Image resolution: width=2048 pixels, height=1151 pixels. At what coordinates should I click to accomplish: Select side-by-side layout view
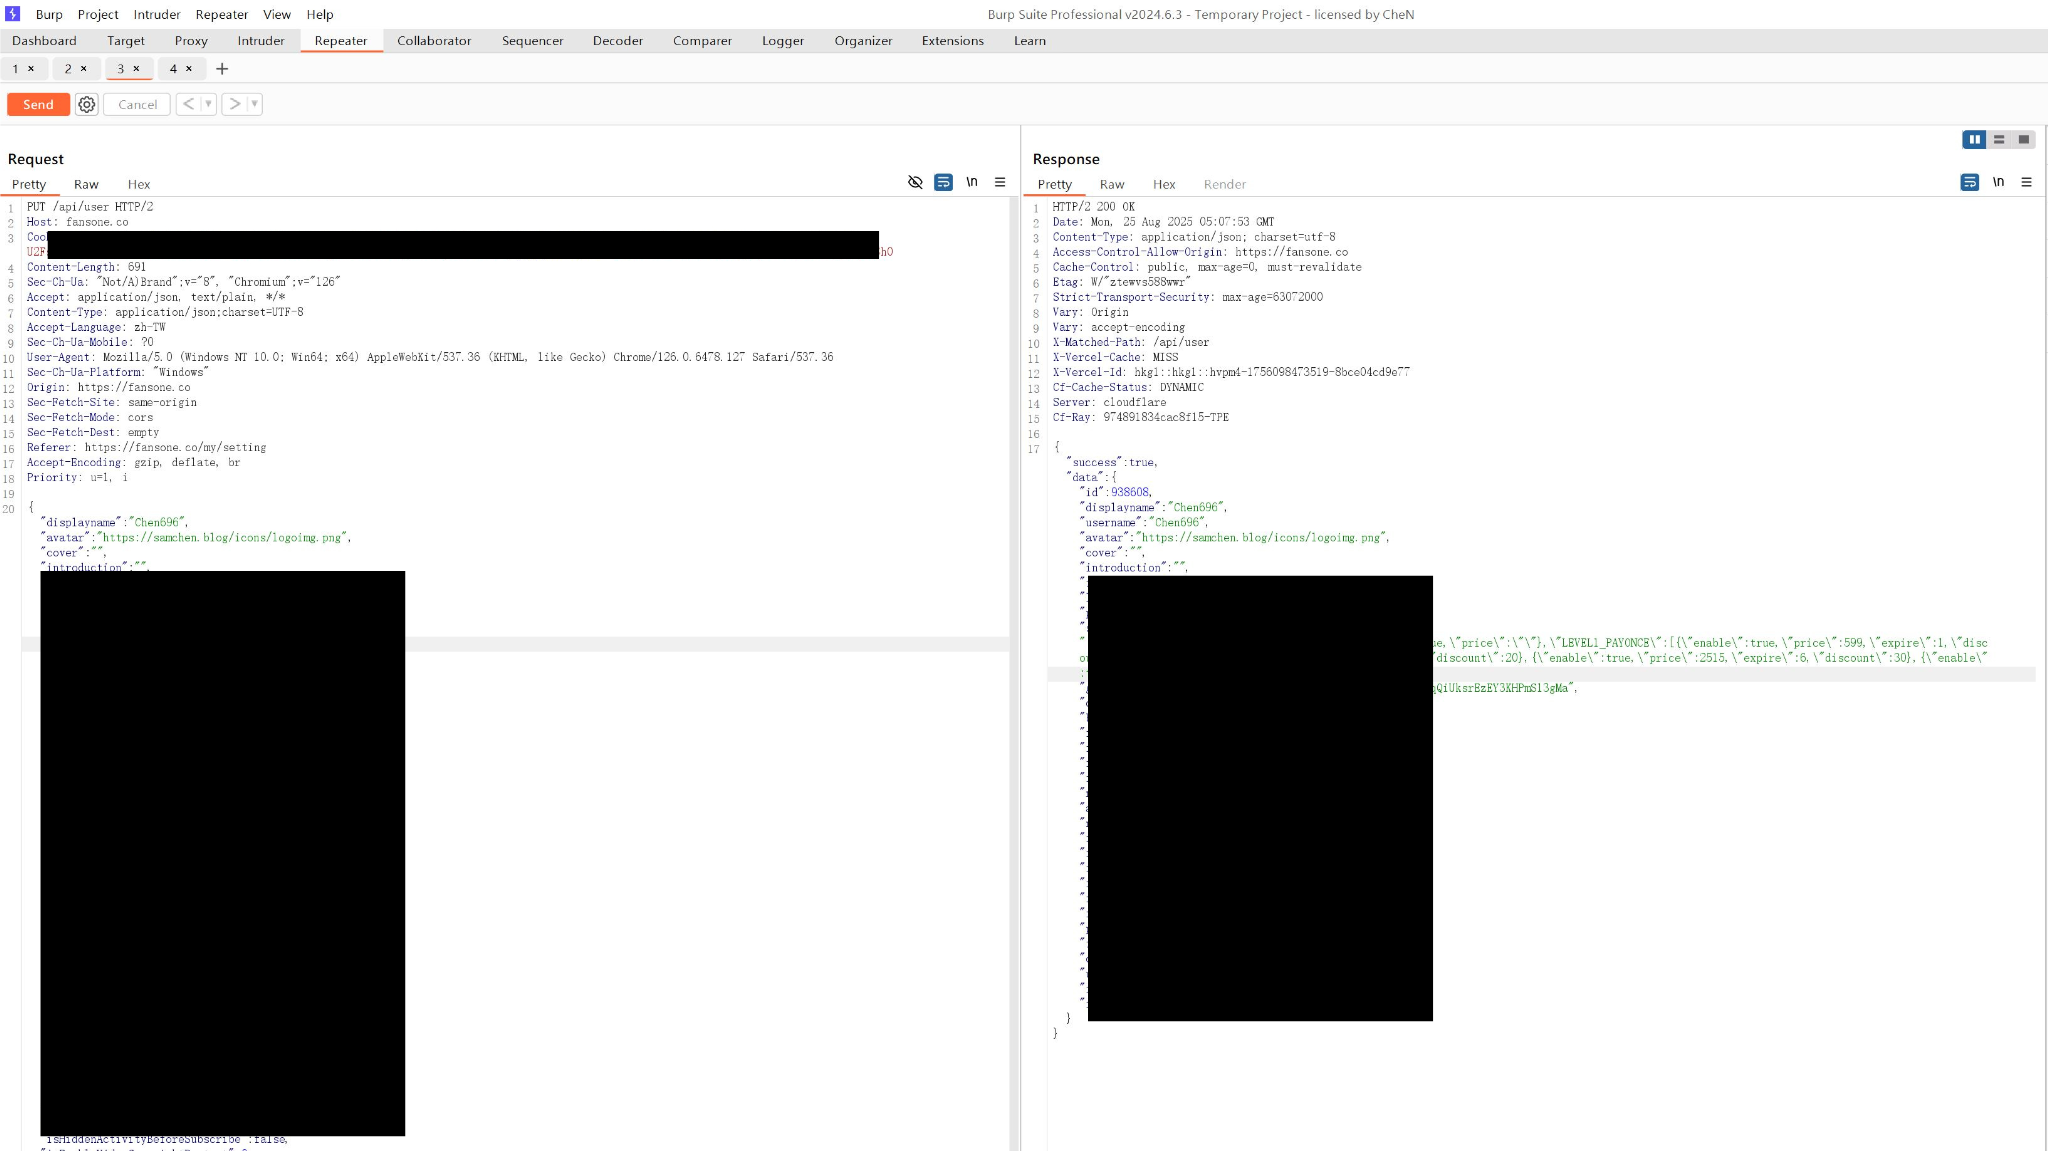pyautogui.click(x=1974, y=140)
